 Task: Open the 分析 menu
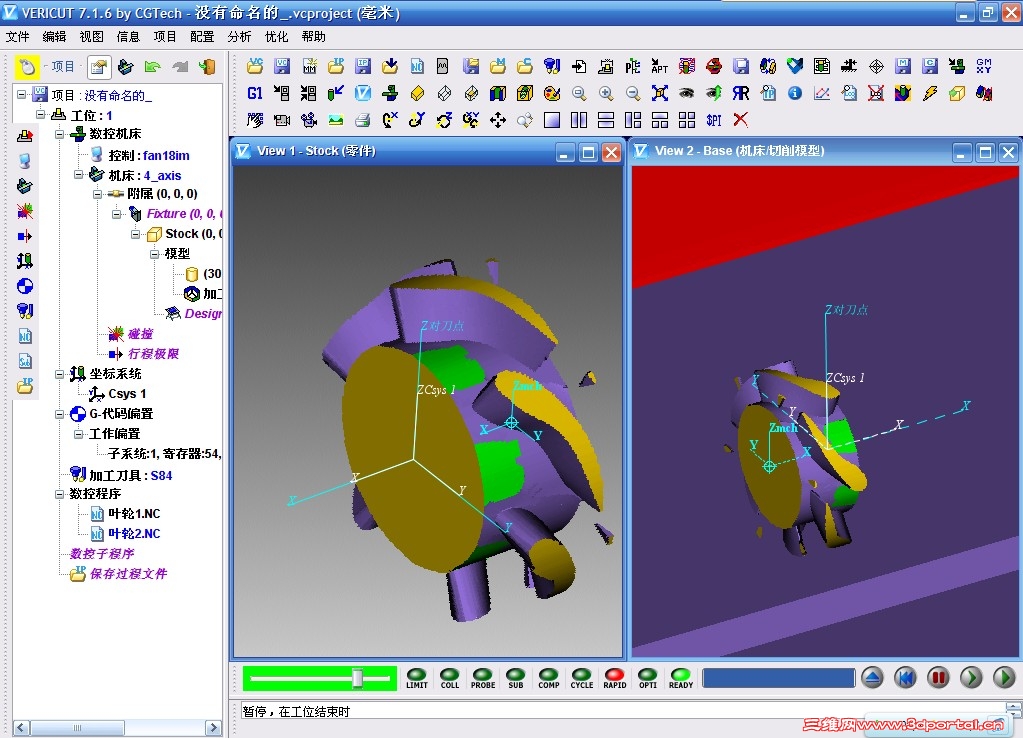tap(239, 37)
